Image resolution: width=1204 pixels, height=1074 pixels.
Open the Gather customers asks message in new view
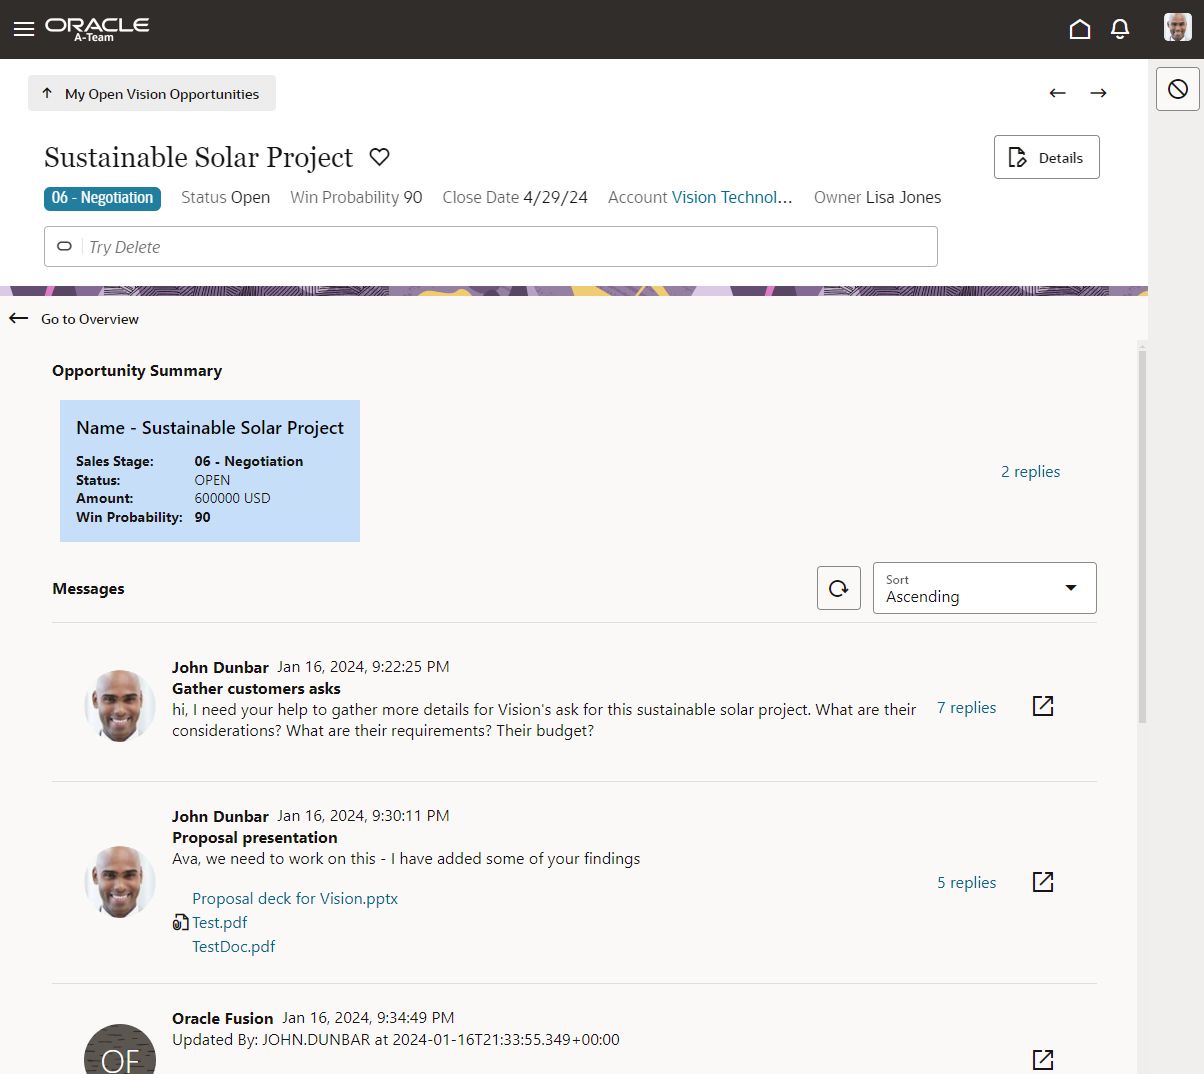(x=1042, y=706)
